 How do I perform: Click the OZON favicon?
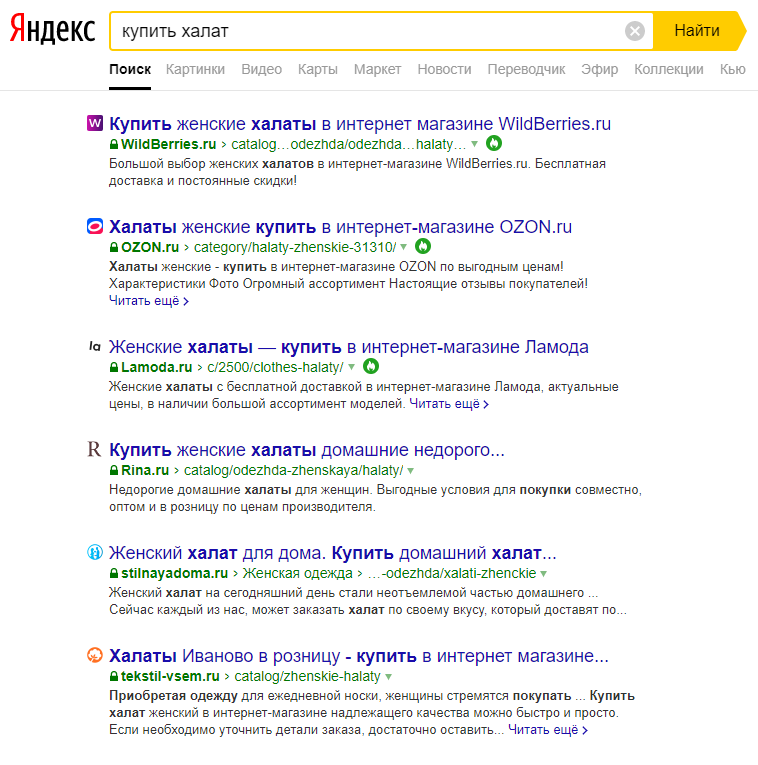(x=95, y=226)
